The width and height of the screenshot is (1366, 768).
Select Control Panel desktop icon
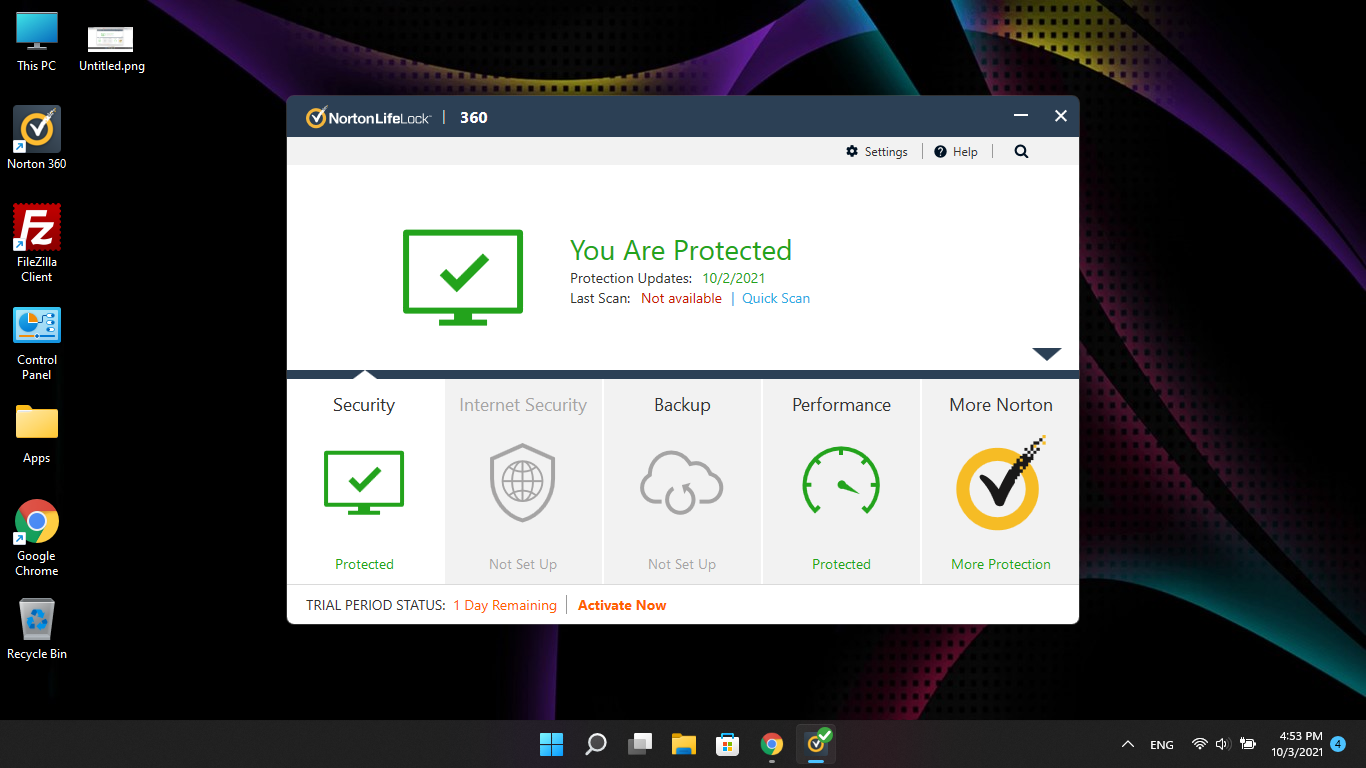pos(37,344)
